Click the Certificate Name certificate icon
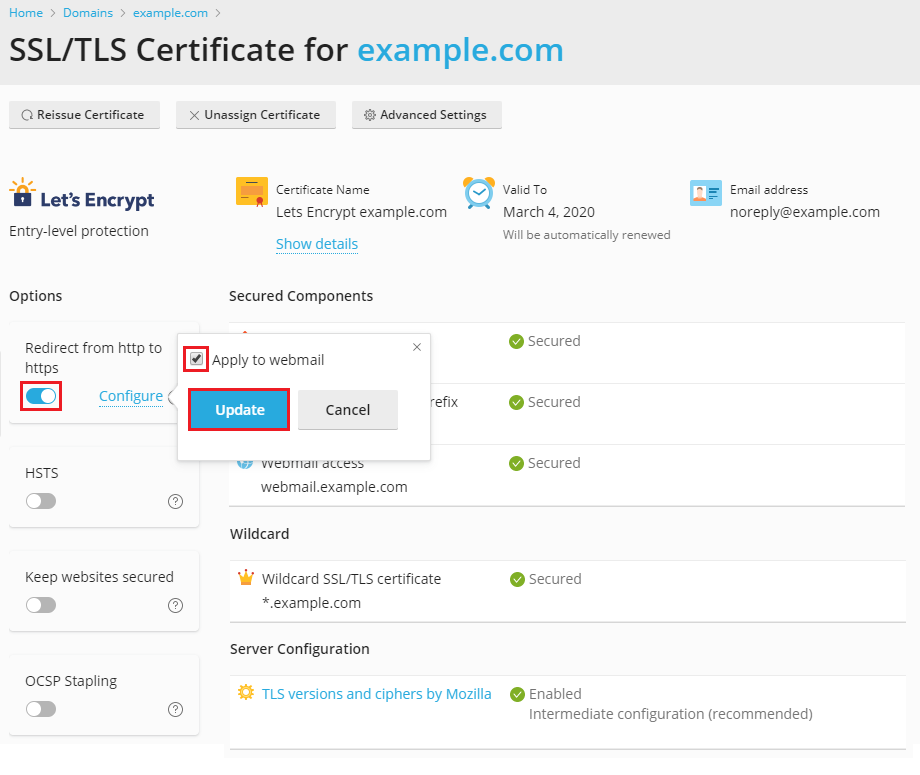This screenshot has height=775, width=920. tap(252, 191)
